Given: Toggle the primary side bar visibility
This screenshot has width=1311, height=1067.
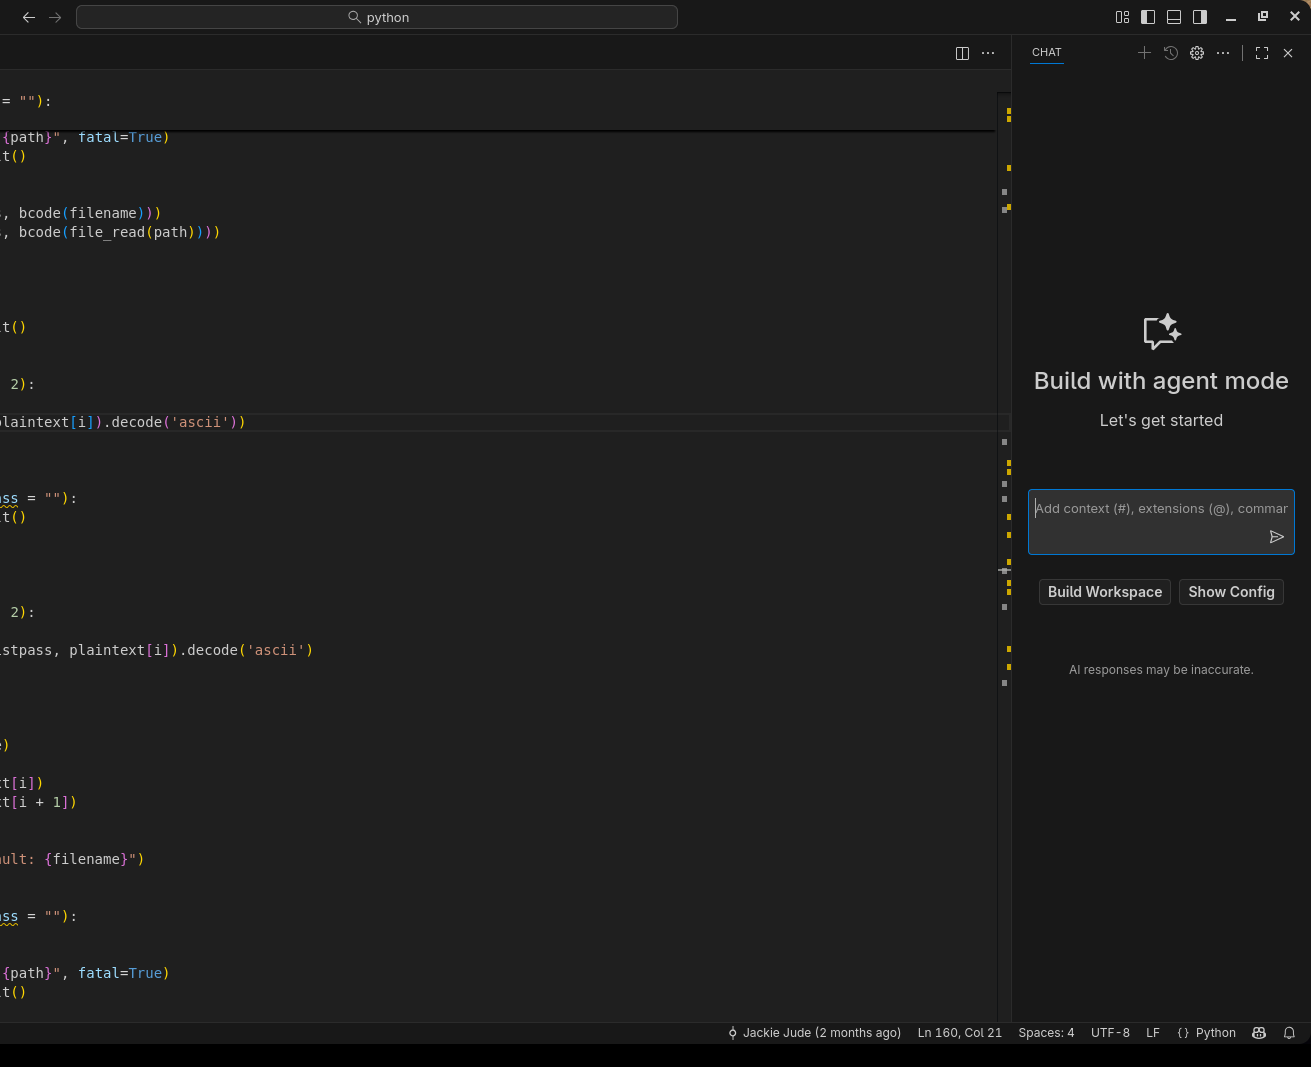Looking at the screenshot, I should coord(1148,17).
